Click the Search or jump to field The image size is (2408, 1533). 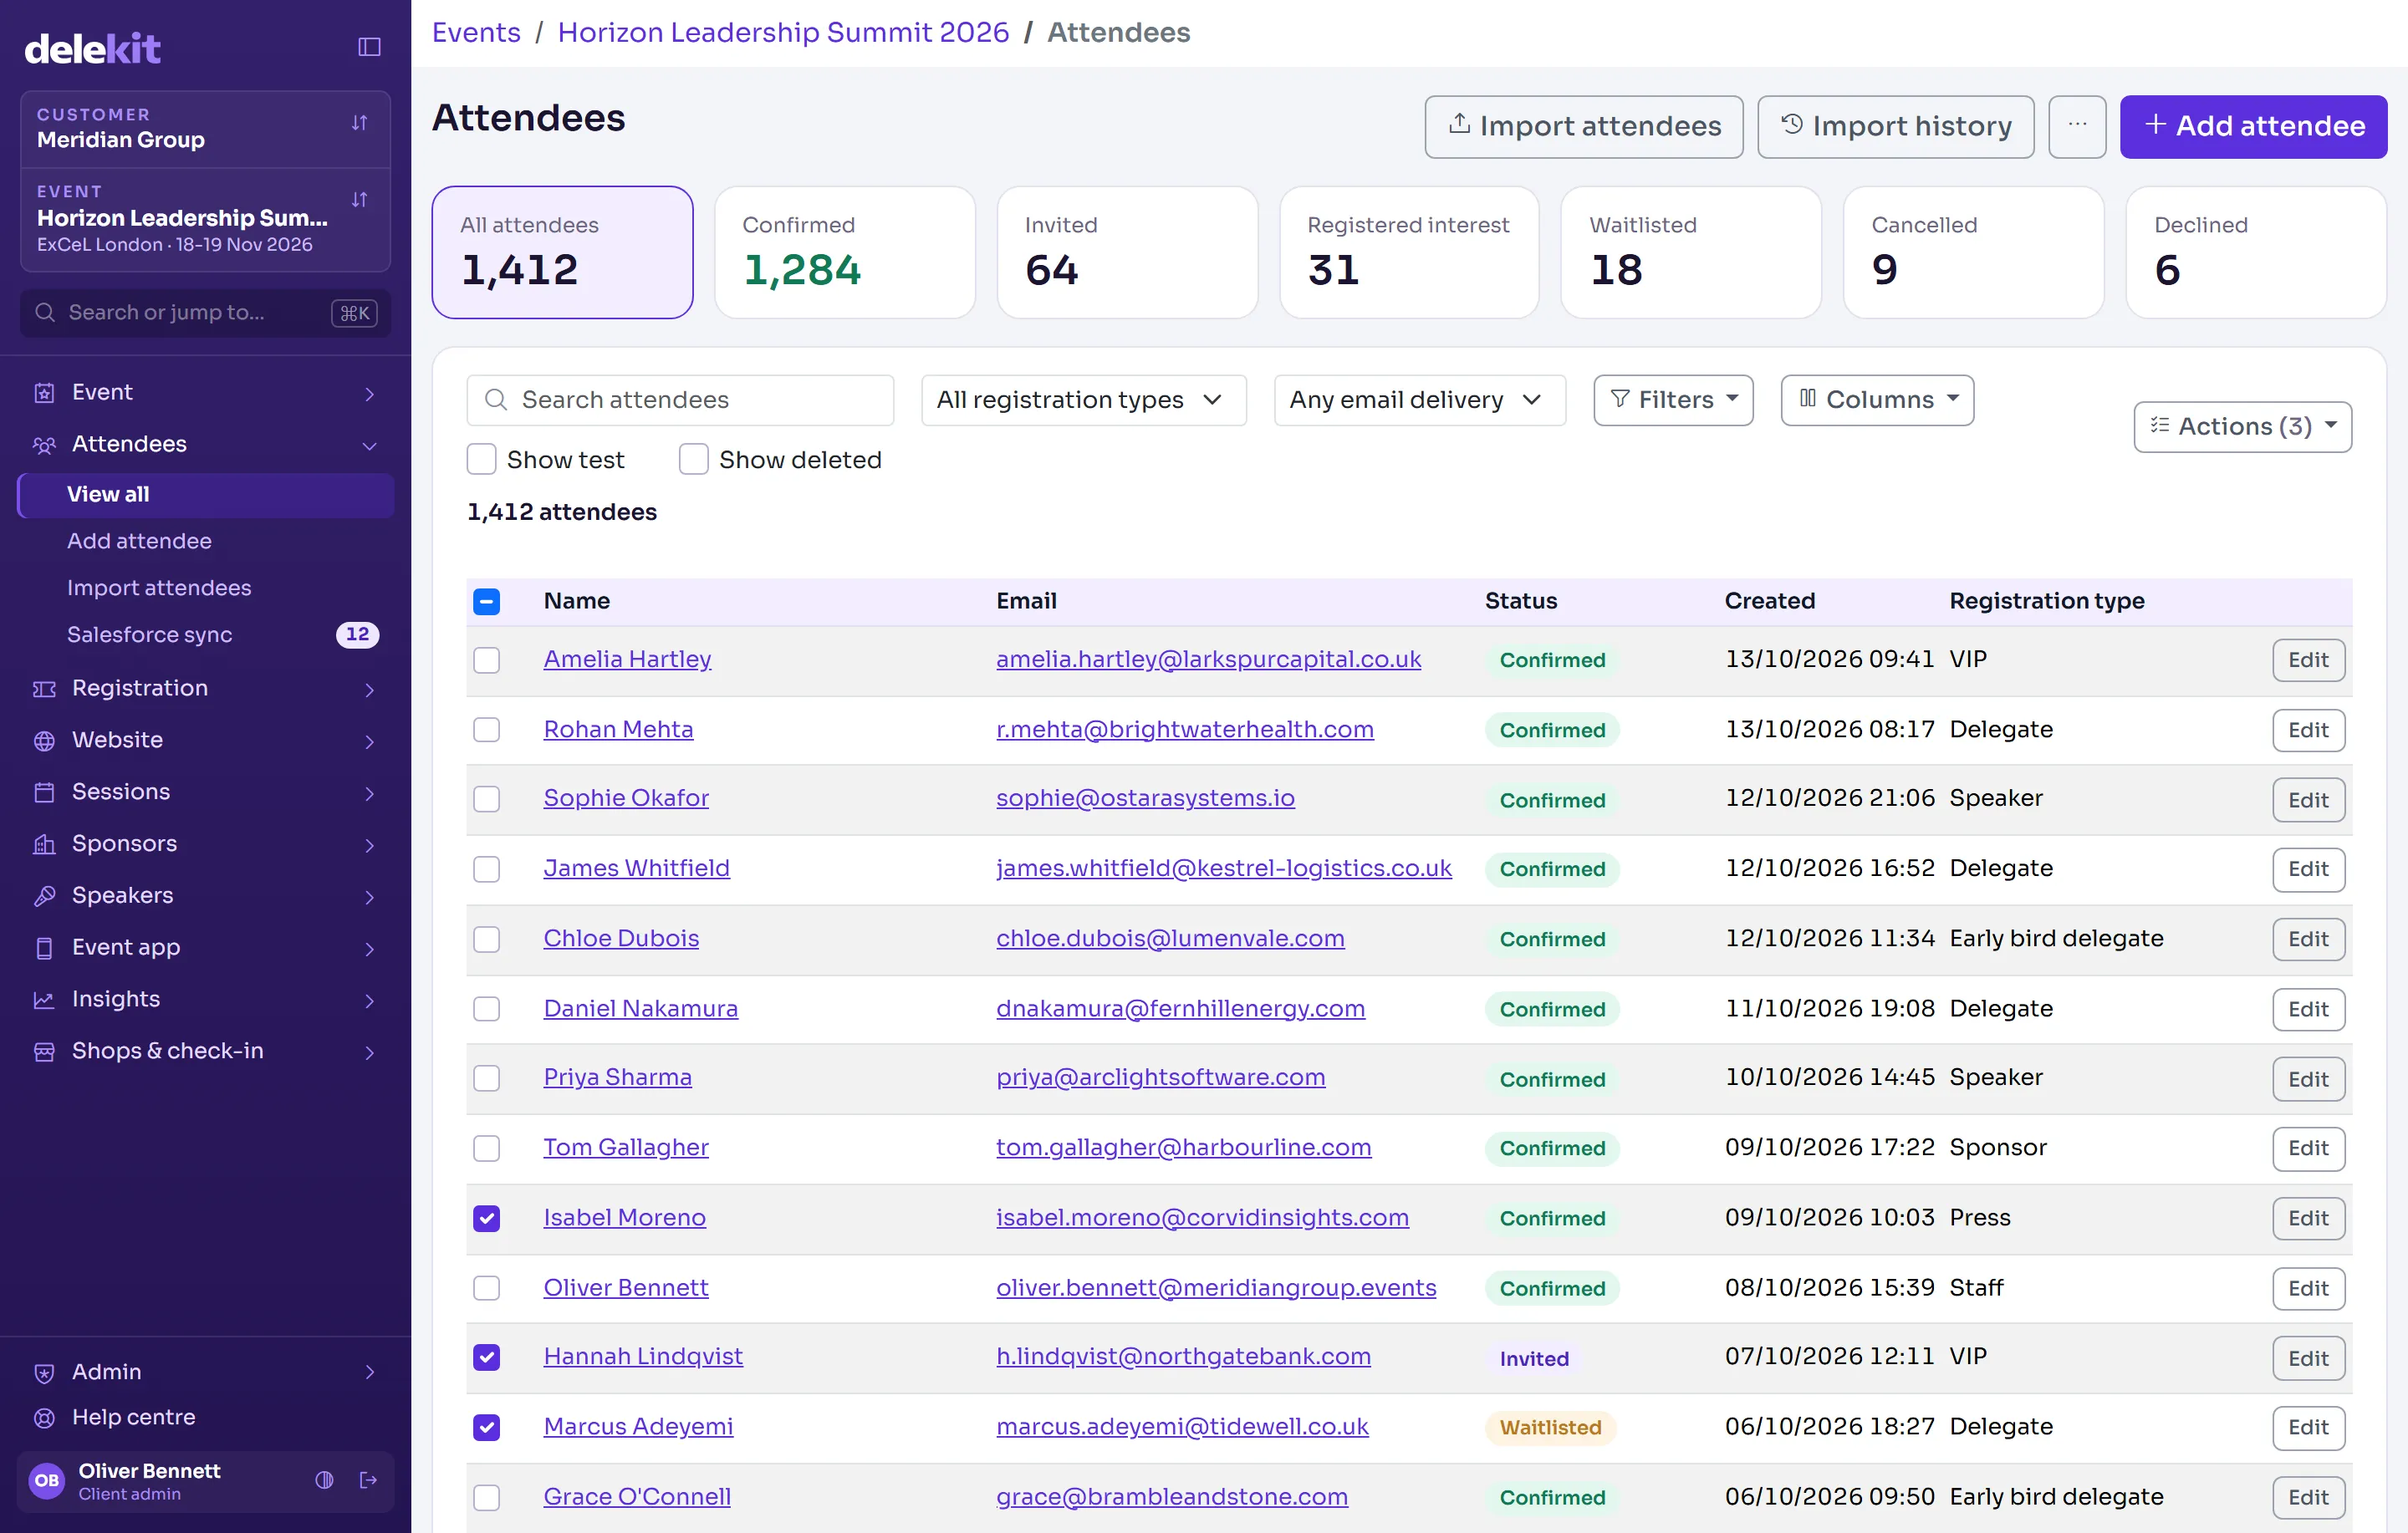point(205,313)
